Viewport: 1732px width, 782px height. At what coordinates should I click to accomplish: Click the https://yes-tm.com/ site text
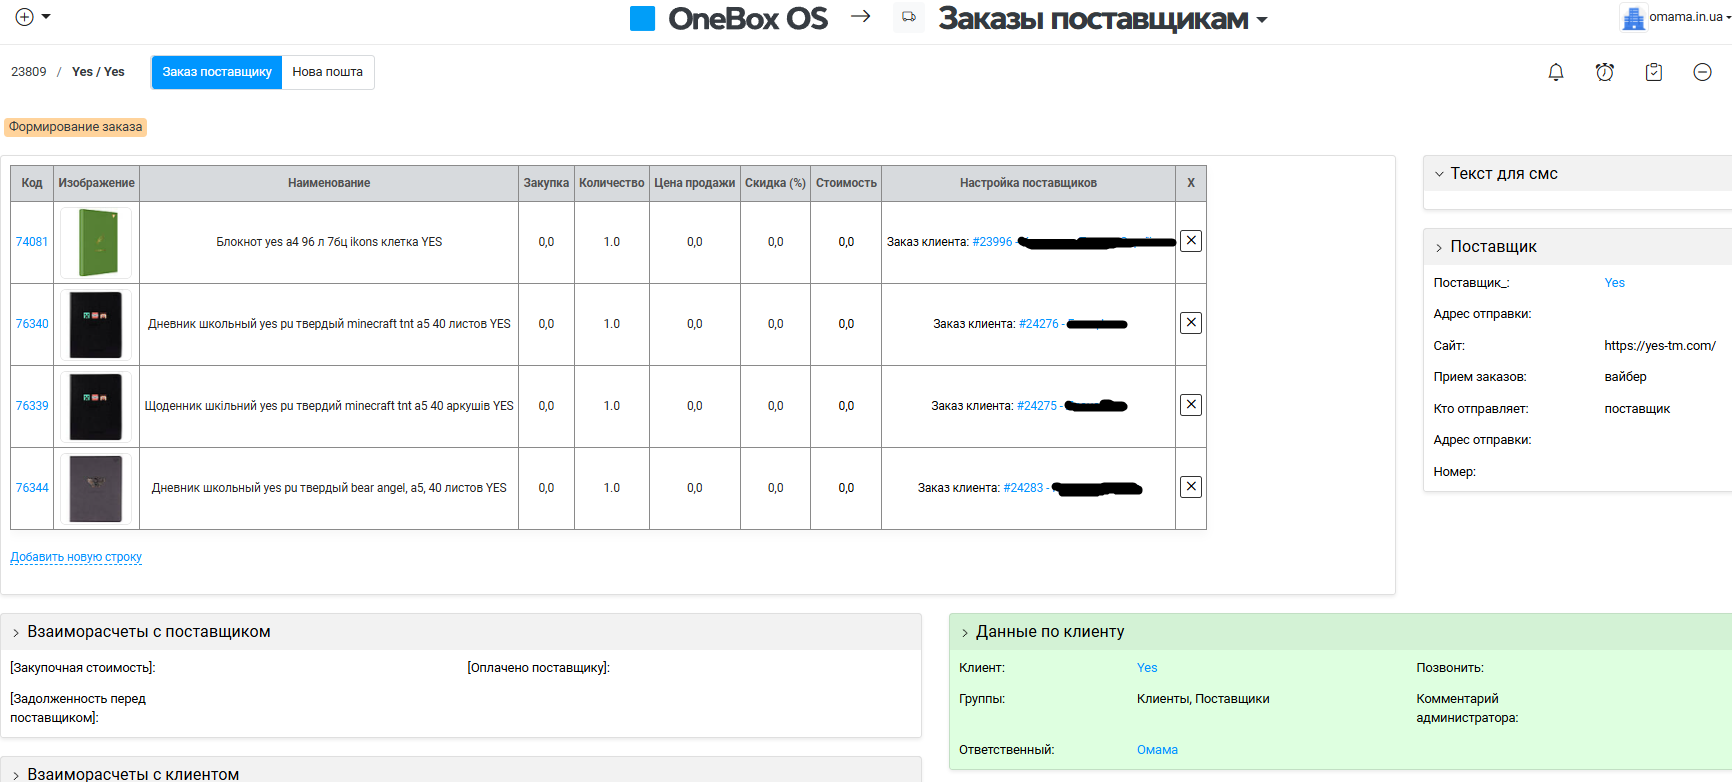[1660, 346]
